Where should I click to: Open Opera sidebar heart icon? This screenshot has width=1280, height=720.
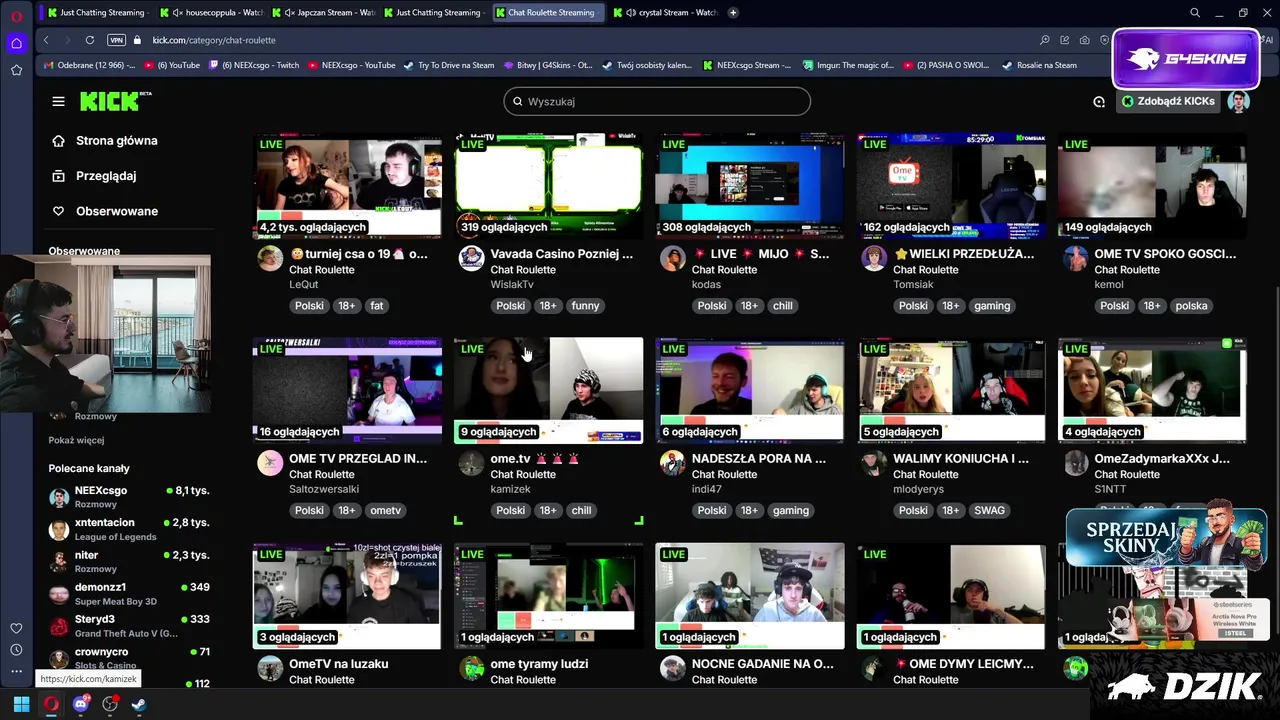(x=16, y=628)
